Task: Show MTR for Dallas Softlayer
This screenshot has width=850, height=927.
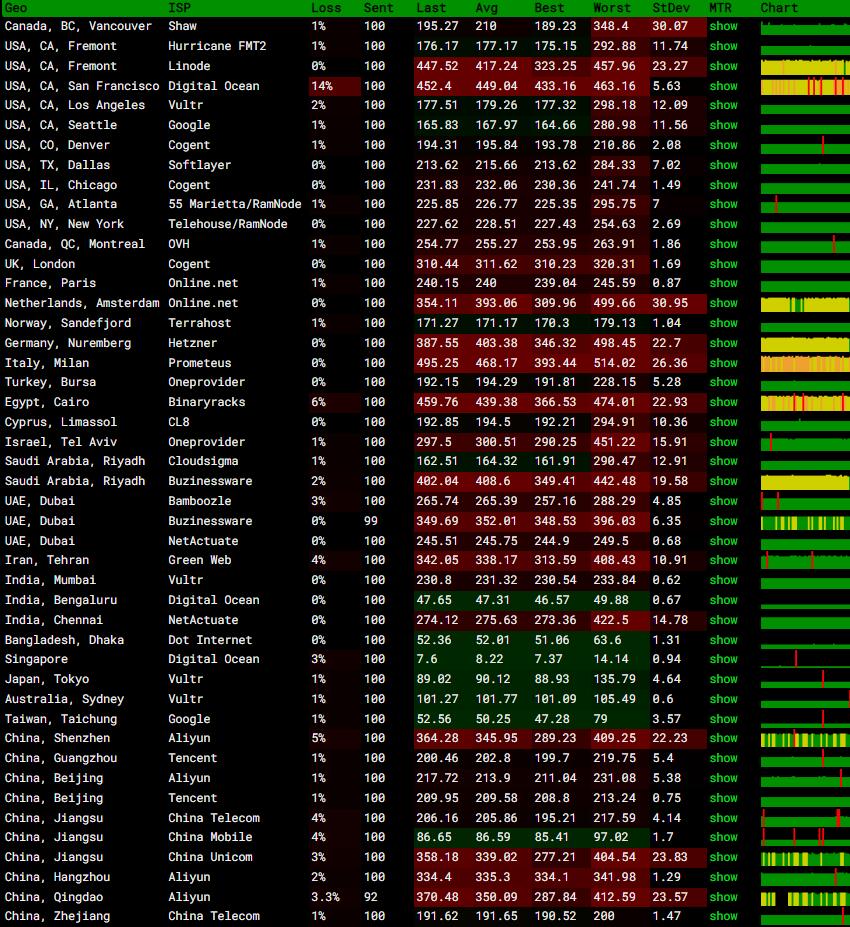Action: point(724,165)
